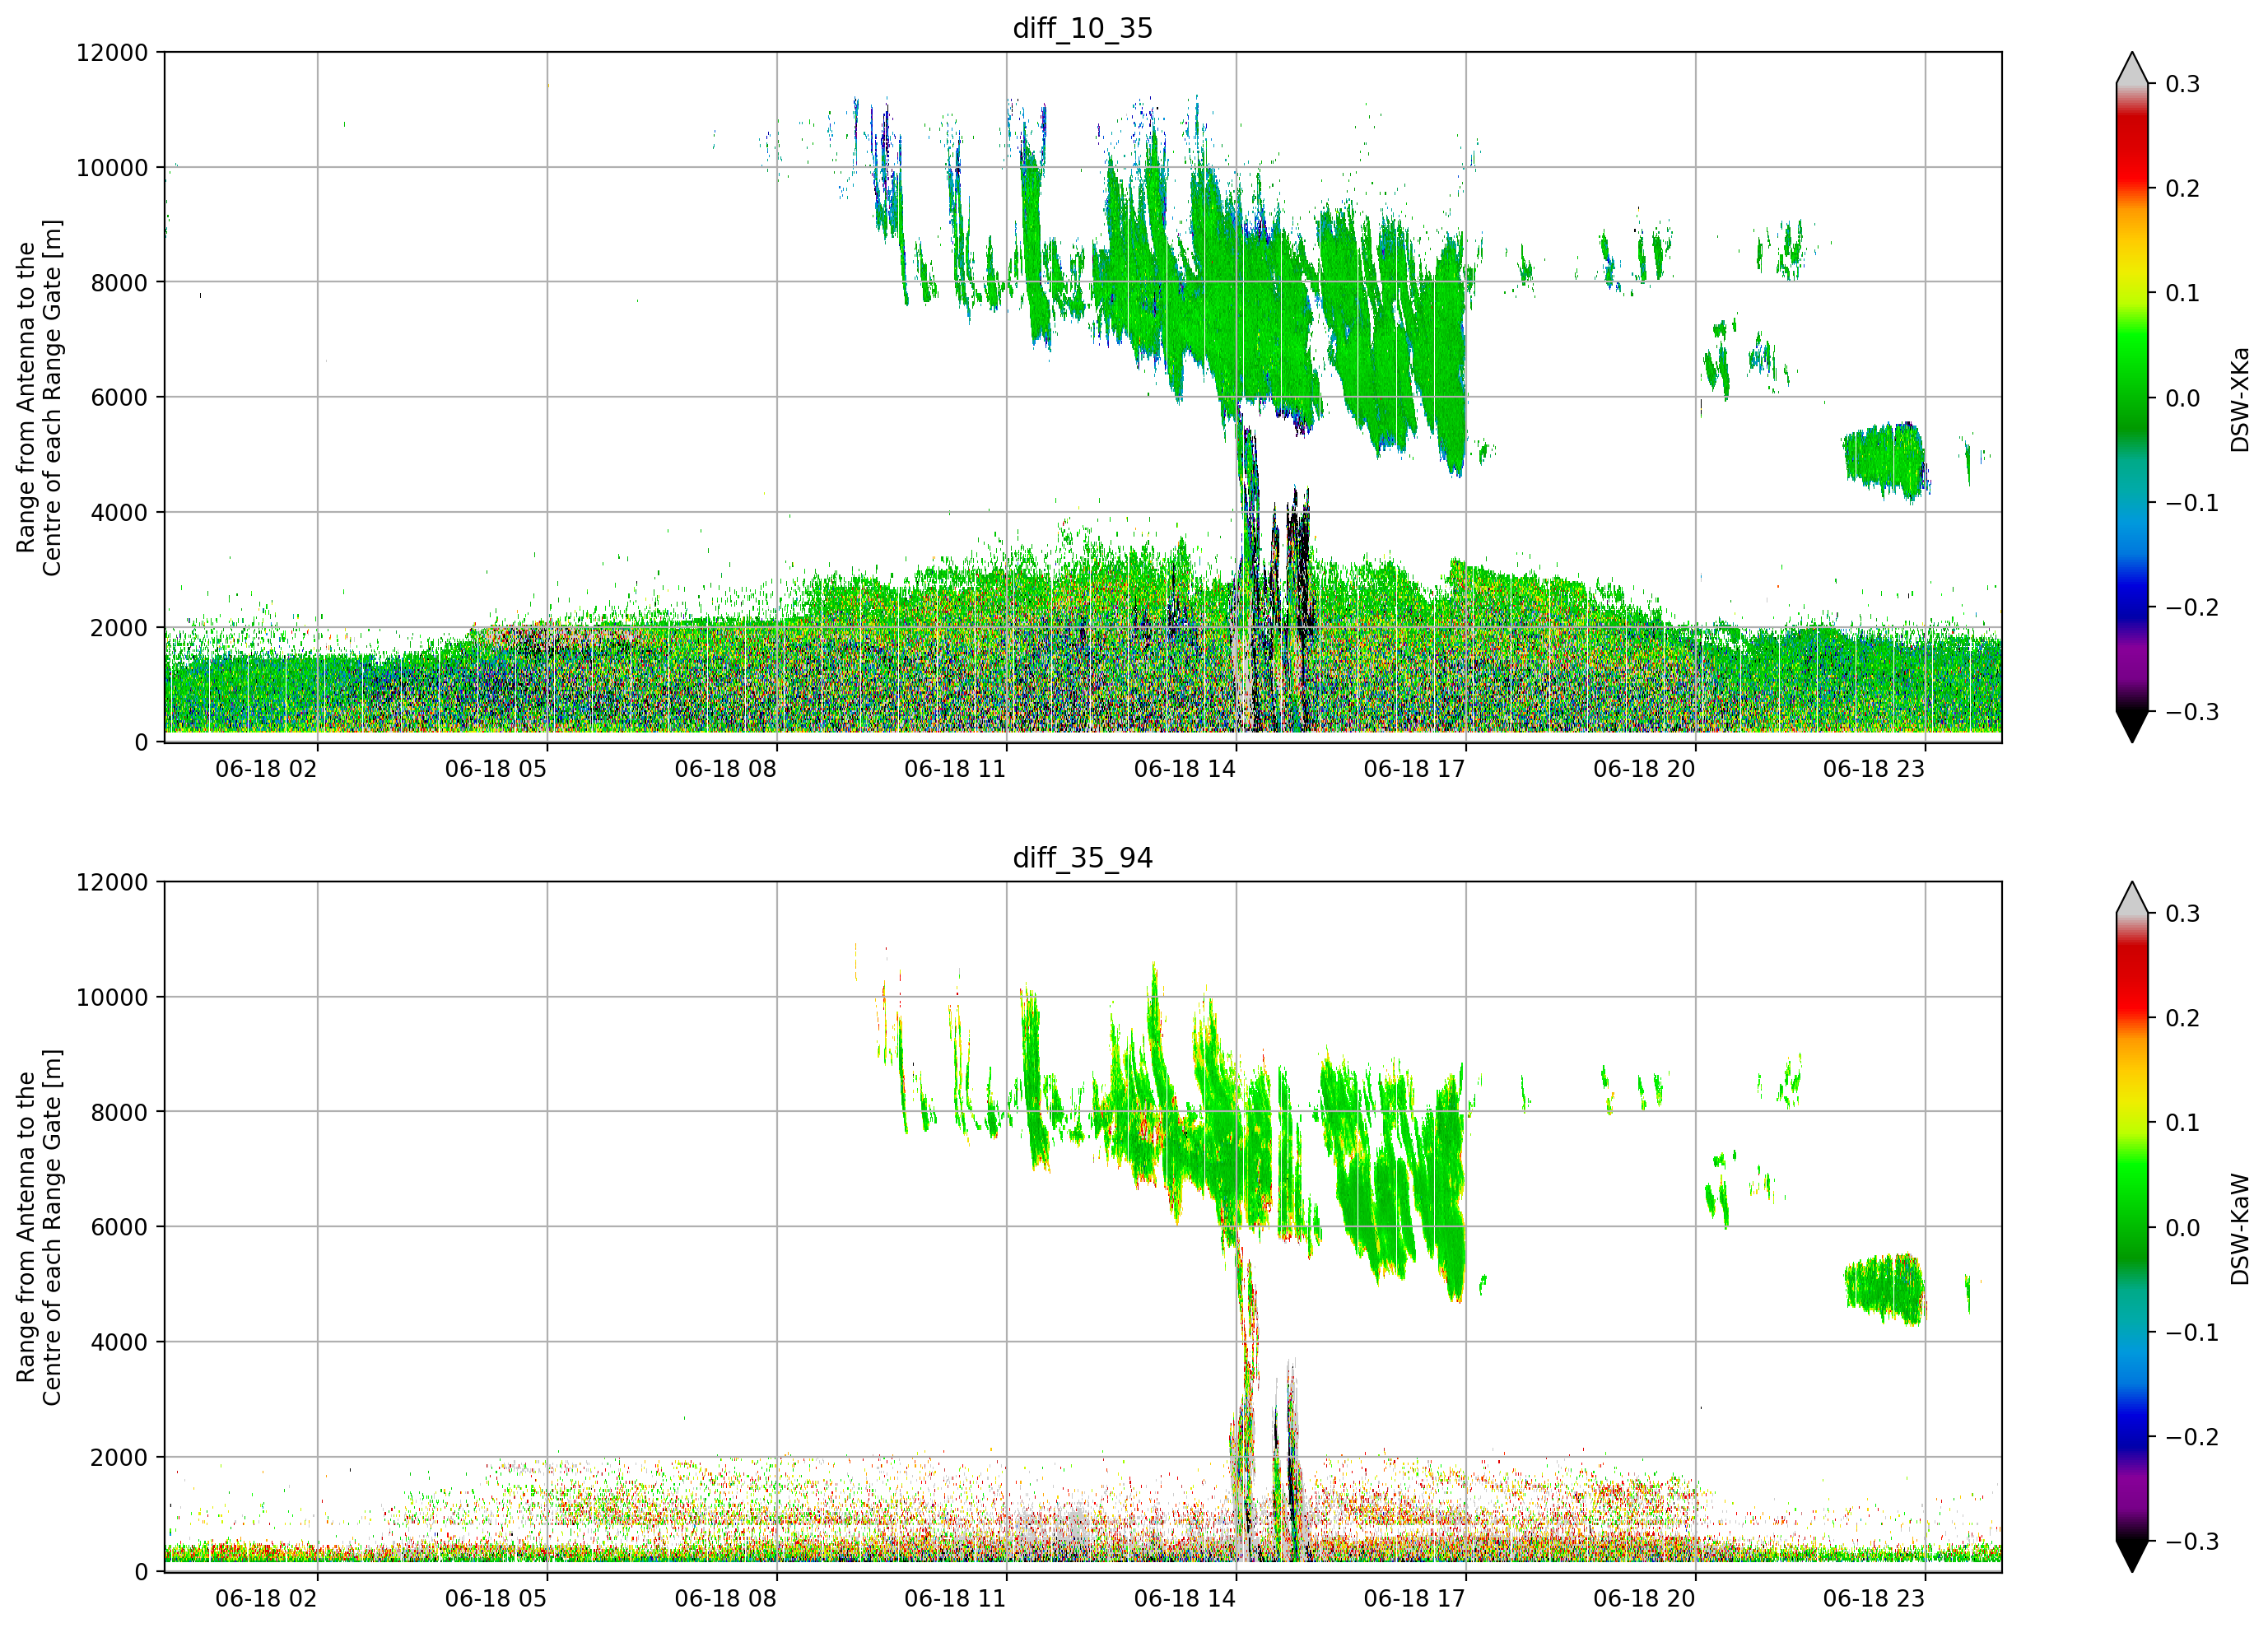Image resolution: width=2268 pixels, height=1628 pixels.
Task: Click the 4000 y-tick of the diff_10_35 plot
Action: tap(119, 513)
